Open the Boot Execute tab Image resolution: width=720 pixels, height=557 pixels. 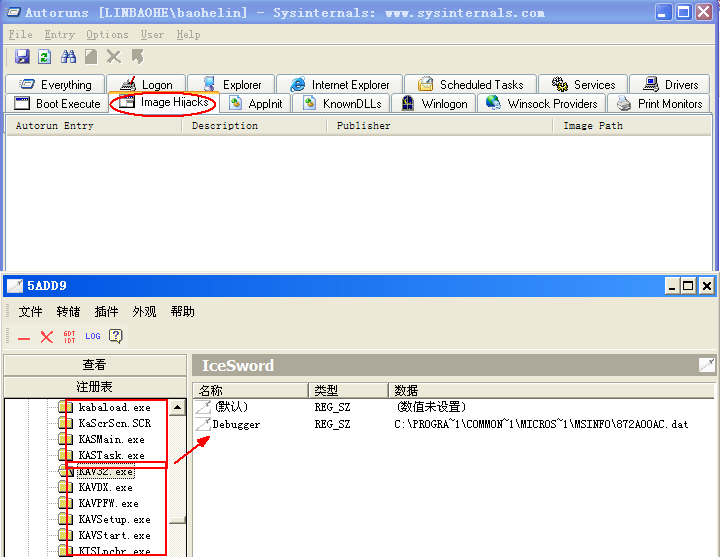[x=56, y=103]
